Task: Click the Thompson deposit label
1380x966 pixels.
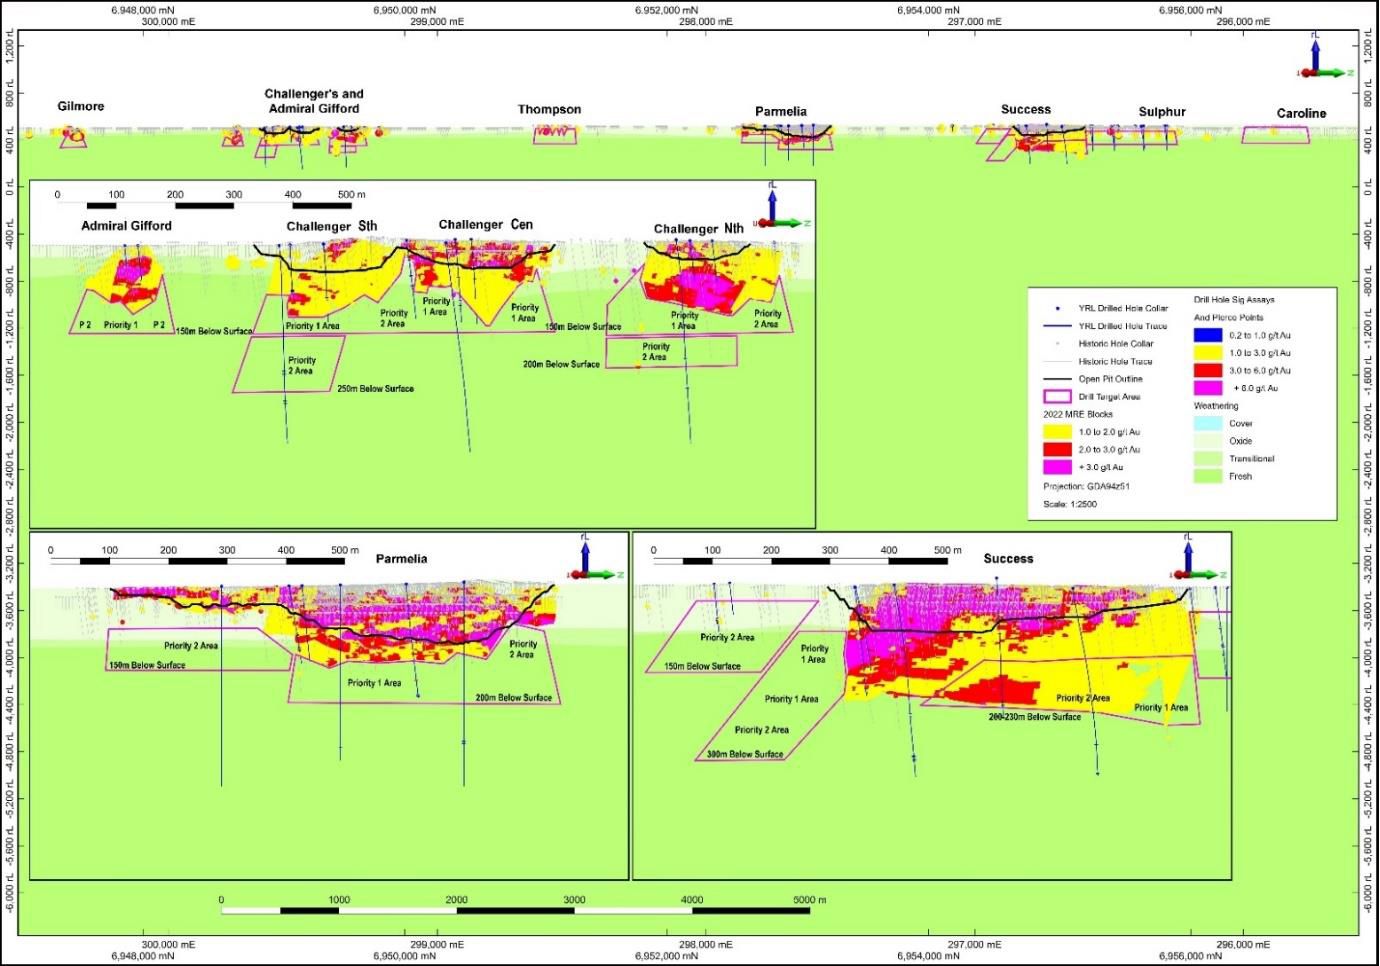Action: [549, 109]
